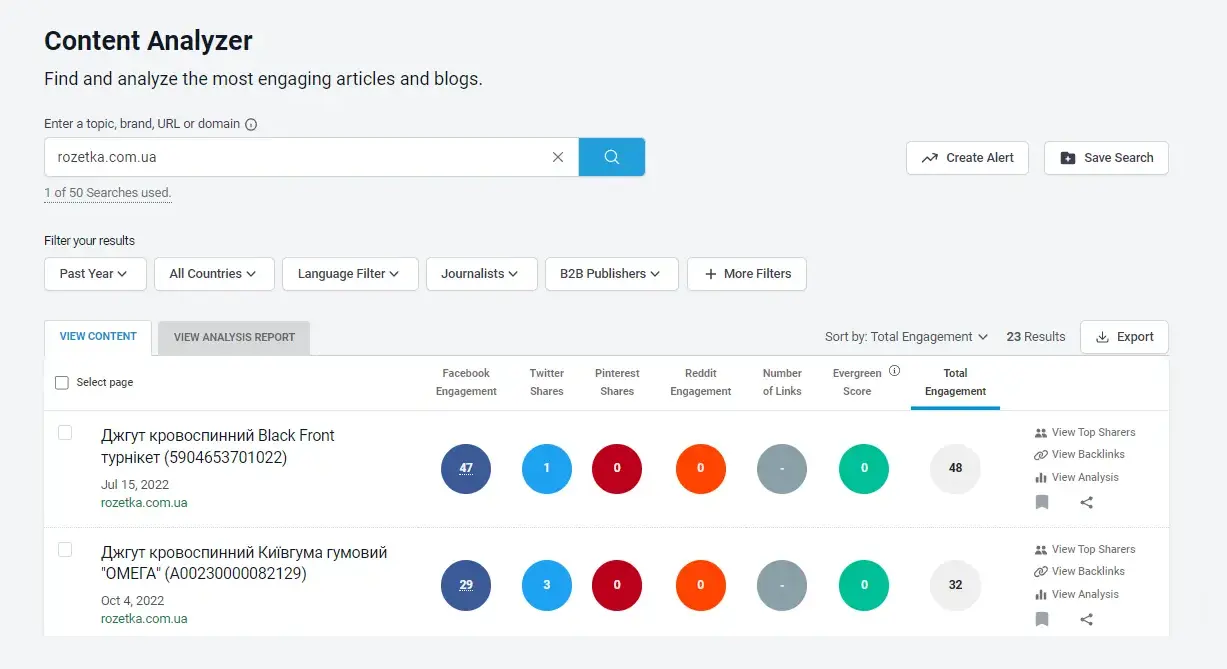This screenshot has height=669, width=1227.
Task: Click Total Engagement circle showing 48
Action: click(x=955, y=468)
